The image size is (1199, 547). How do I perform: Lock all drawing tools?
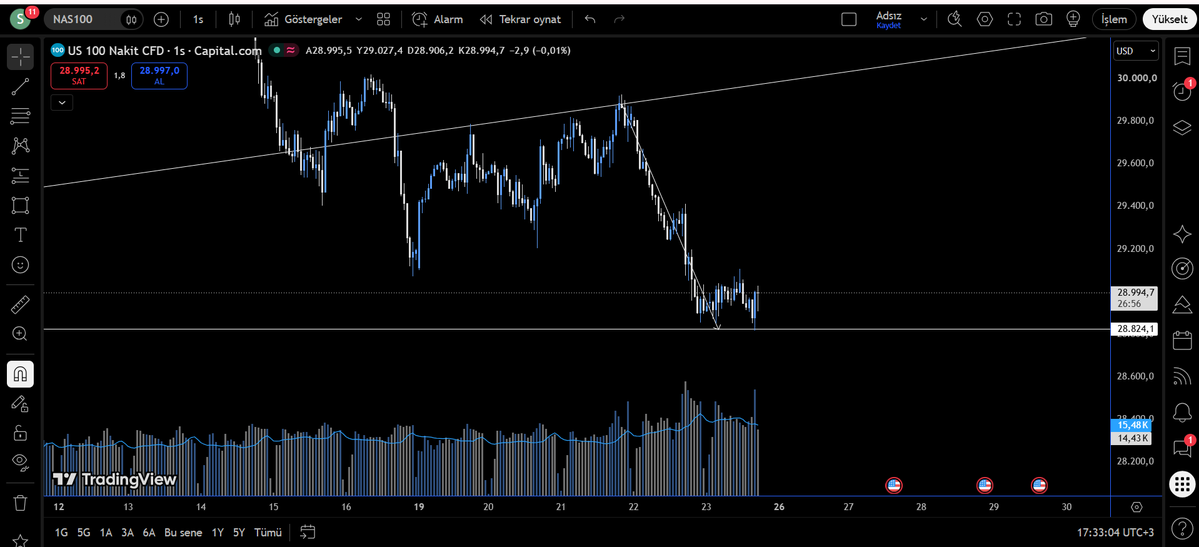click(x=21, y=433)
